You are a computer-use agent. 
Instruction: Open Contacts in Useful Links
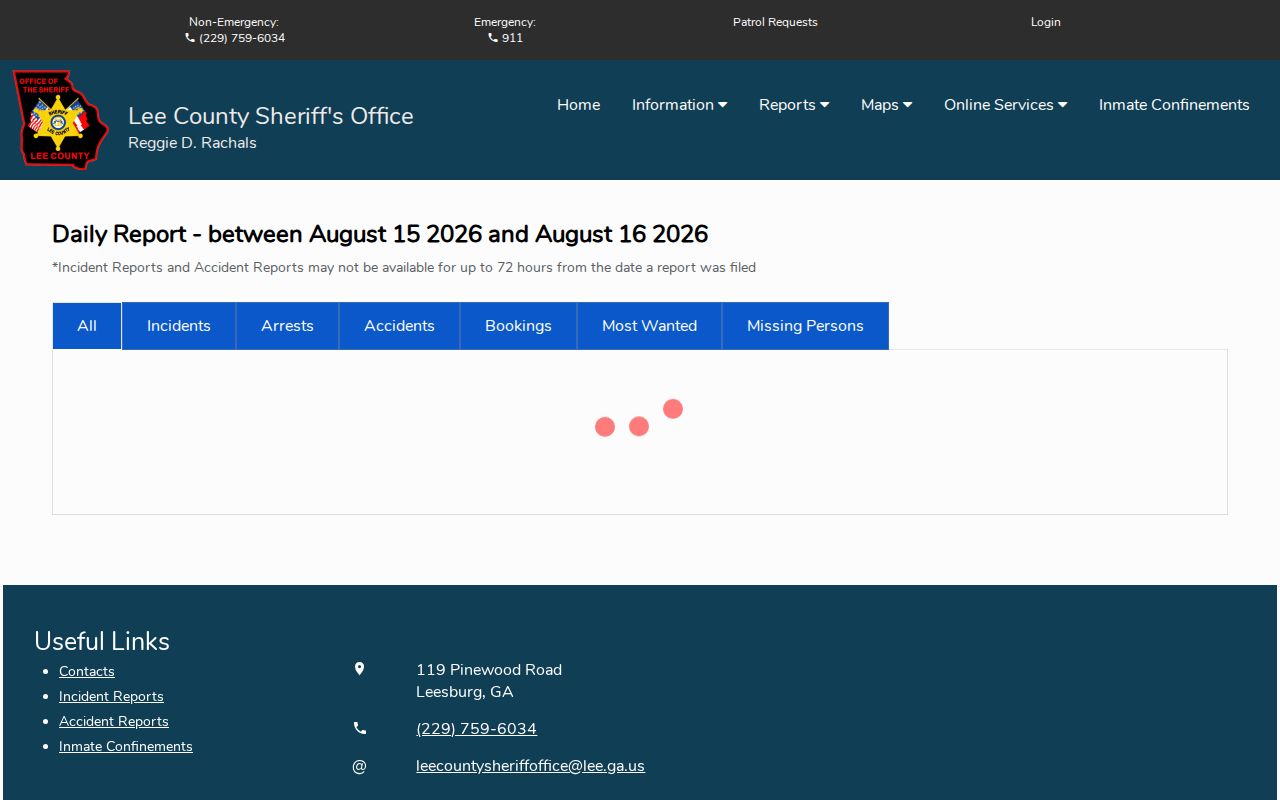[x=87, y=671]
